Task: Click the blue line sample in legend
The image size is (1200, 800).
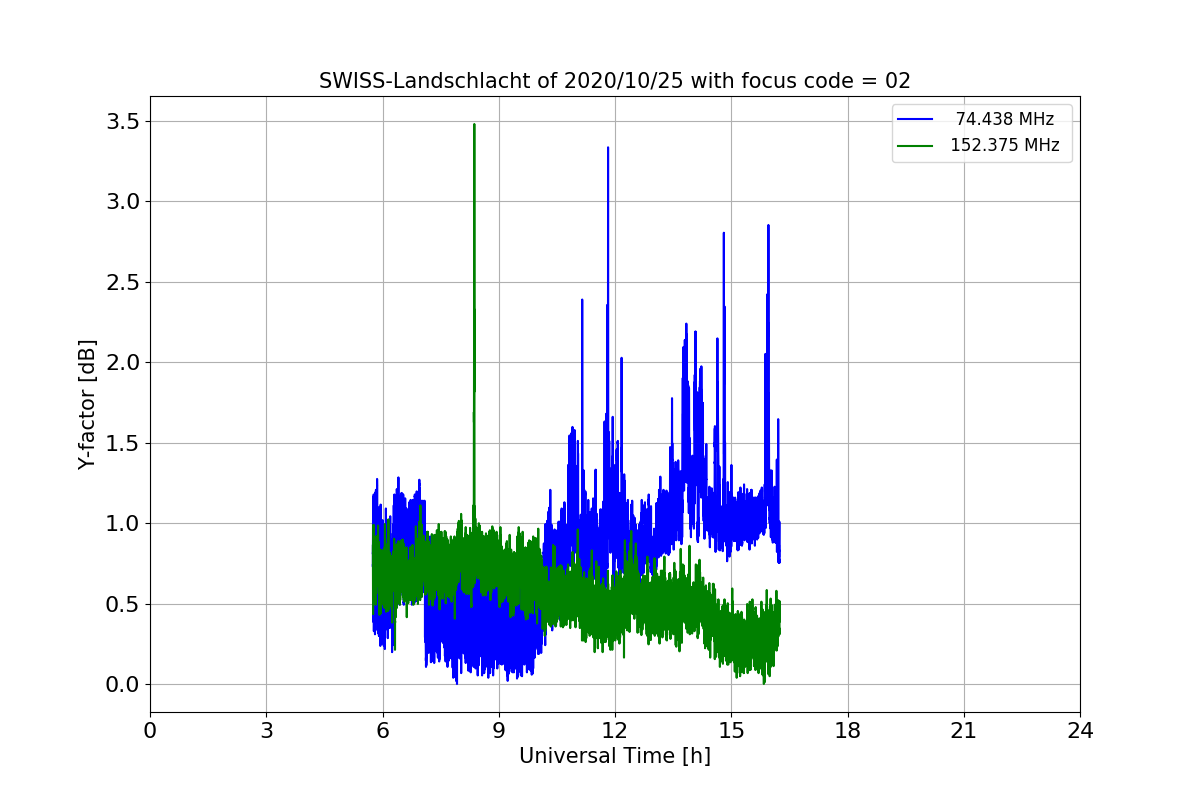Action: [x=915, y=119]
